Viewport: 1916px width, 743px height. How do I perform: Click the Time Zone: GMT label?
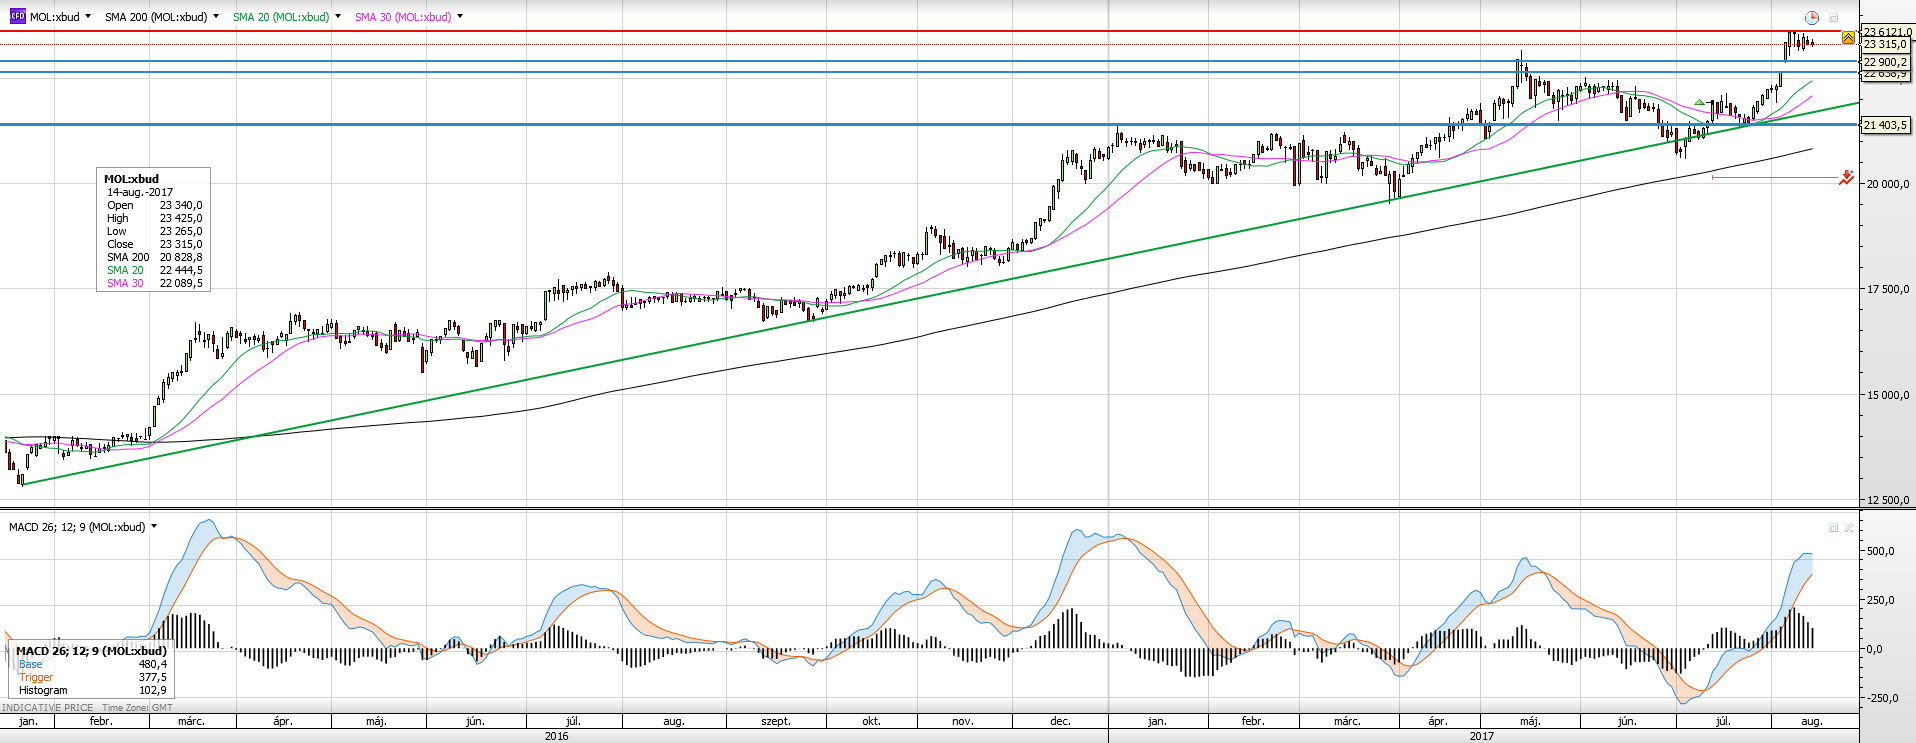137,707
